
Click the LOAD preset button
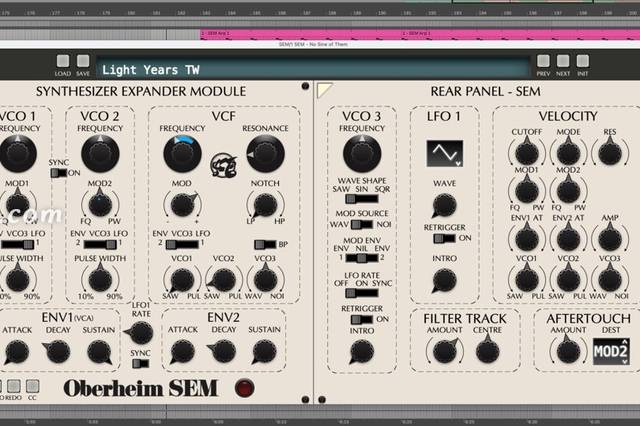62,61
